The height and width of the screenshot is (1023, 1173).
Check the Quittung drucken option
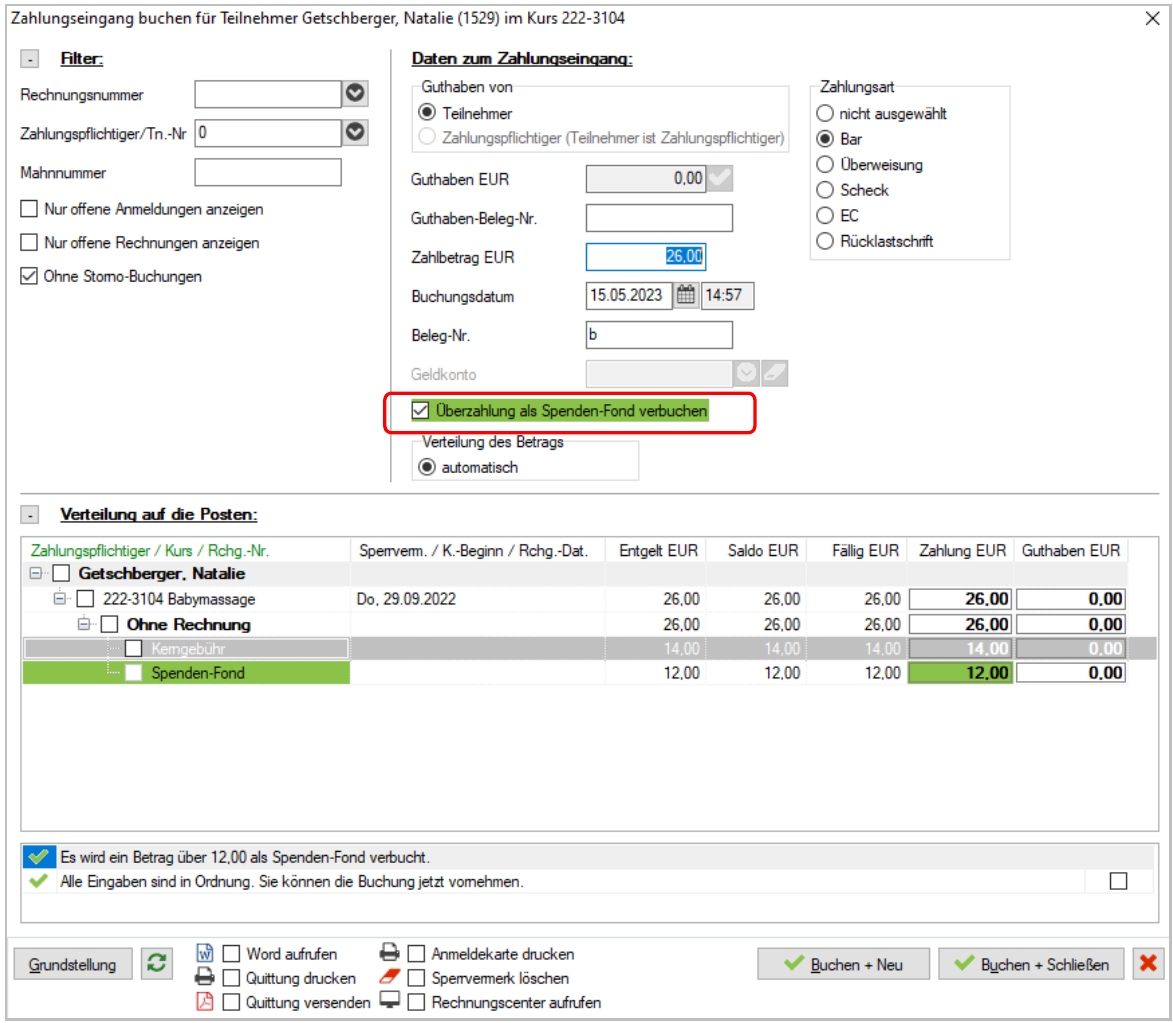point(232,978)
